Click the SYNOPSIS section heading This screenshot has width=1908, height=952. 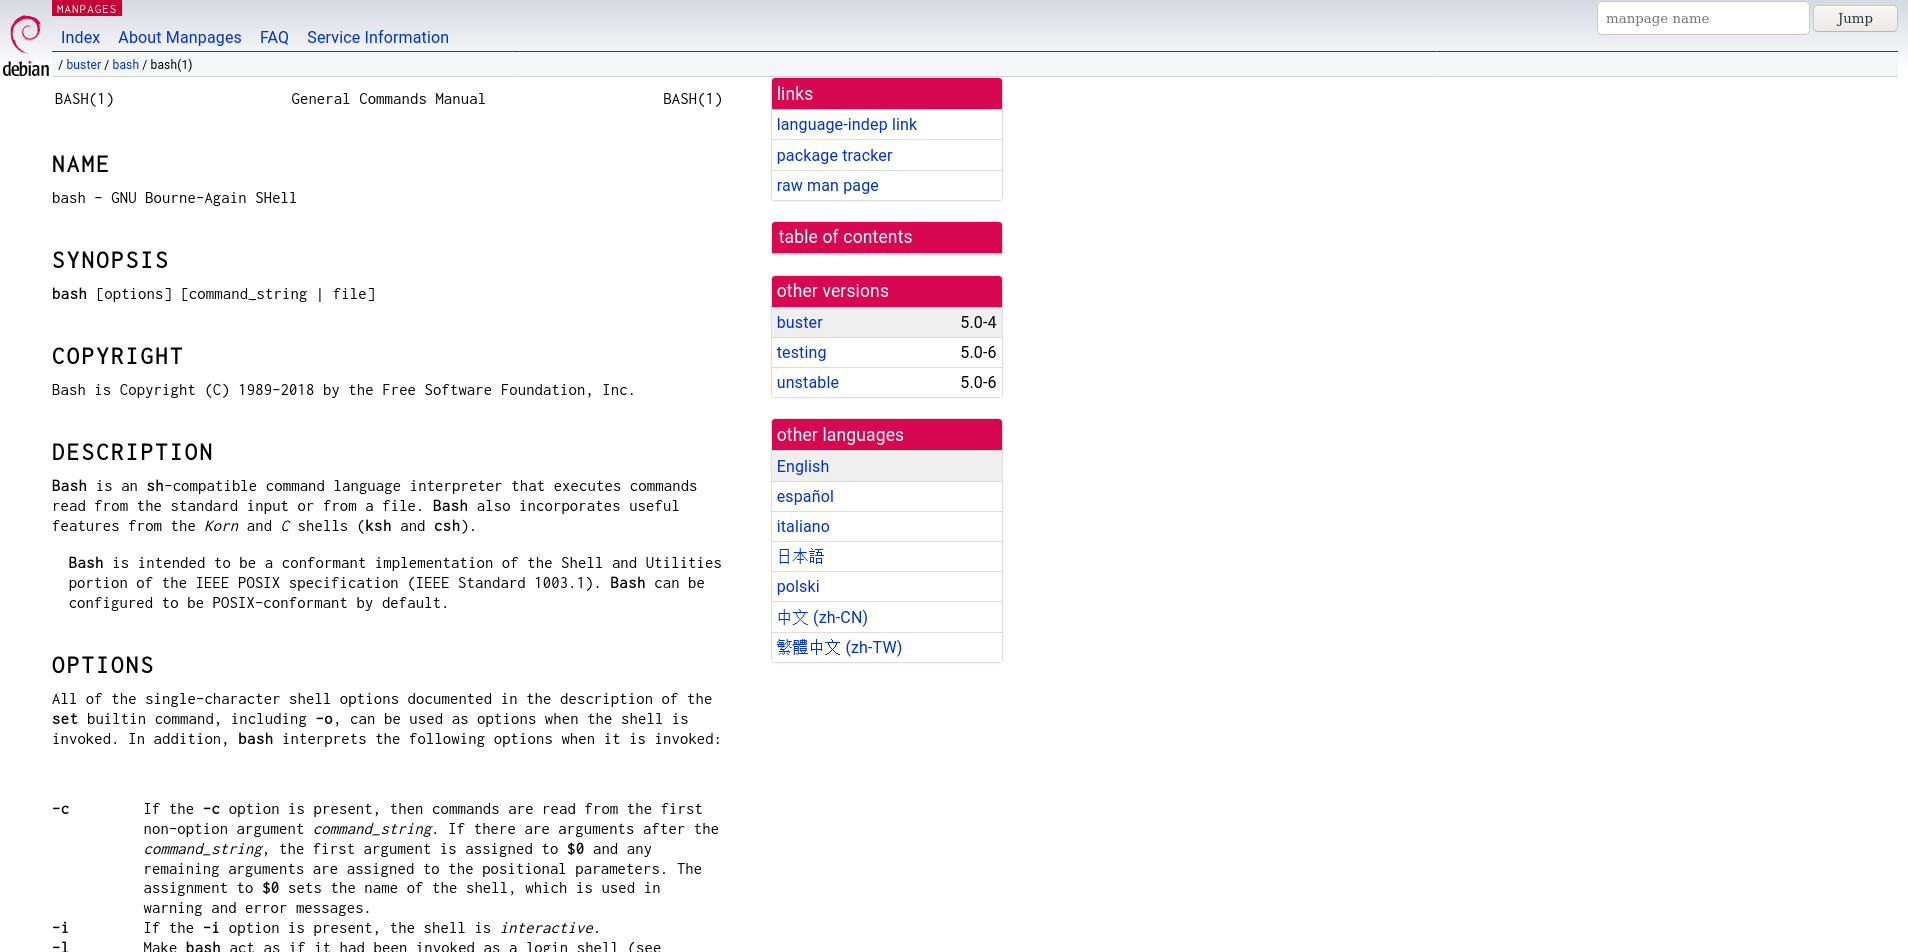click(110, 260)
